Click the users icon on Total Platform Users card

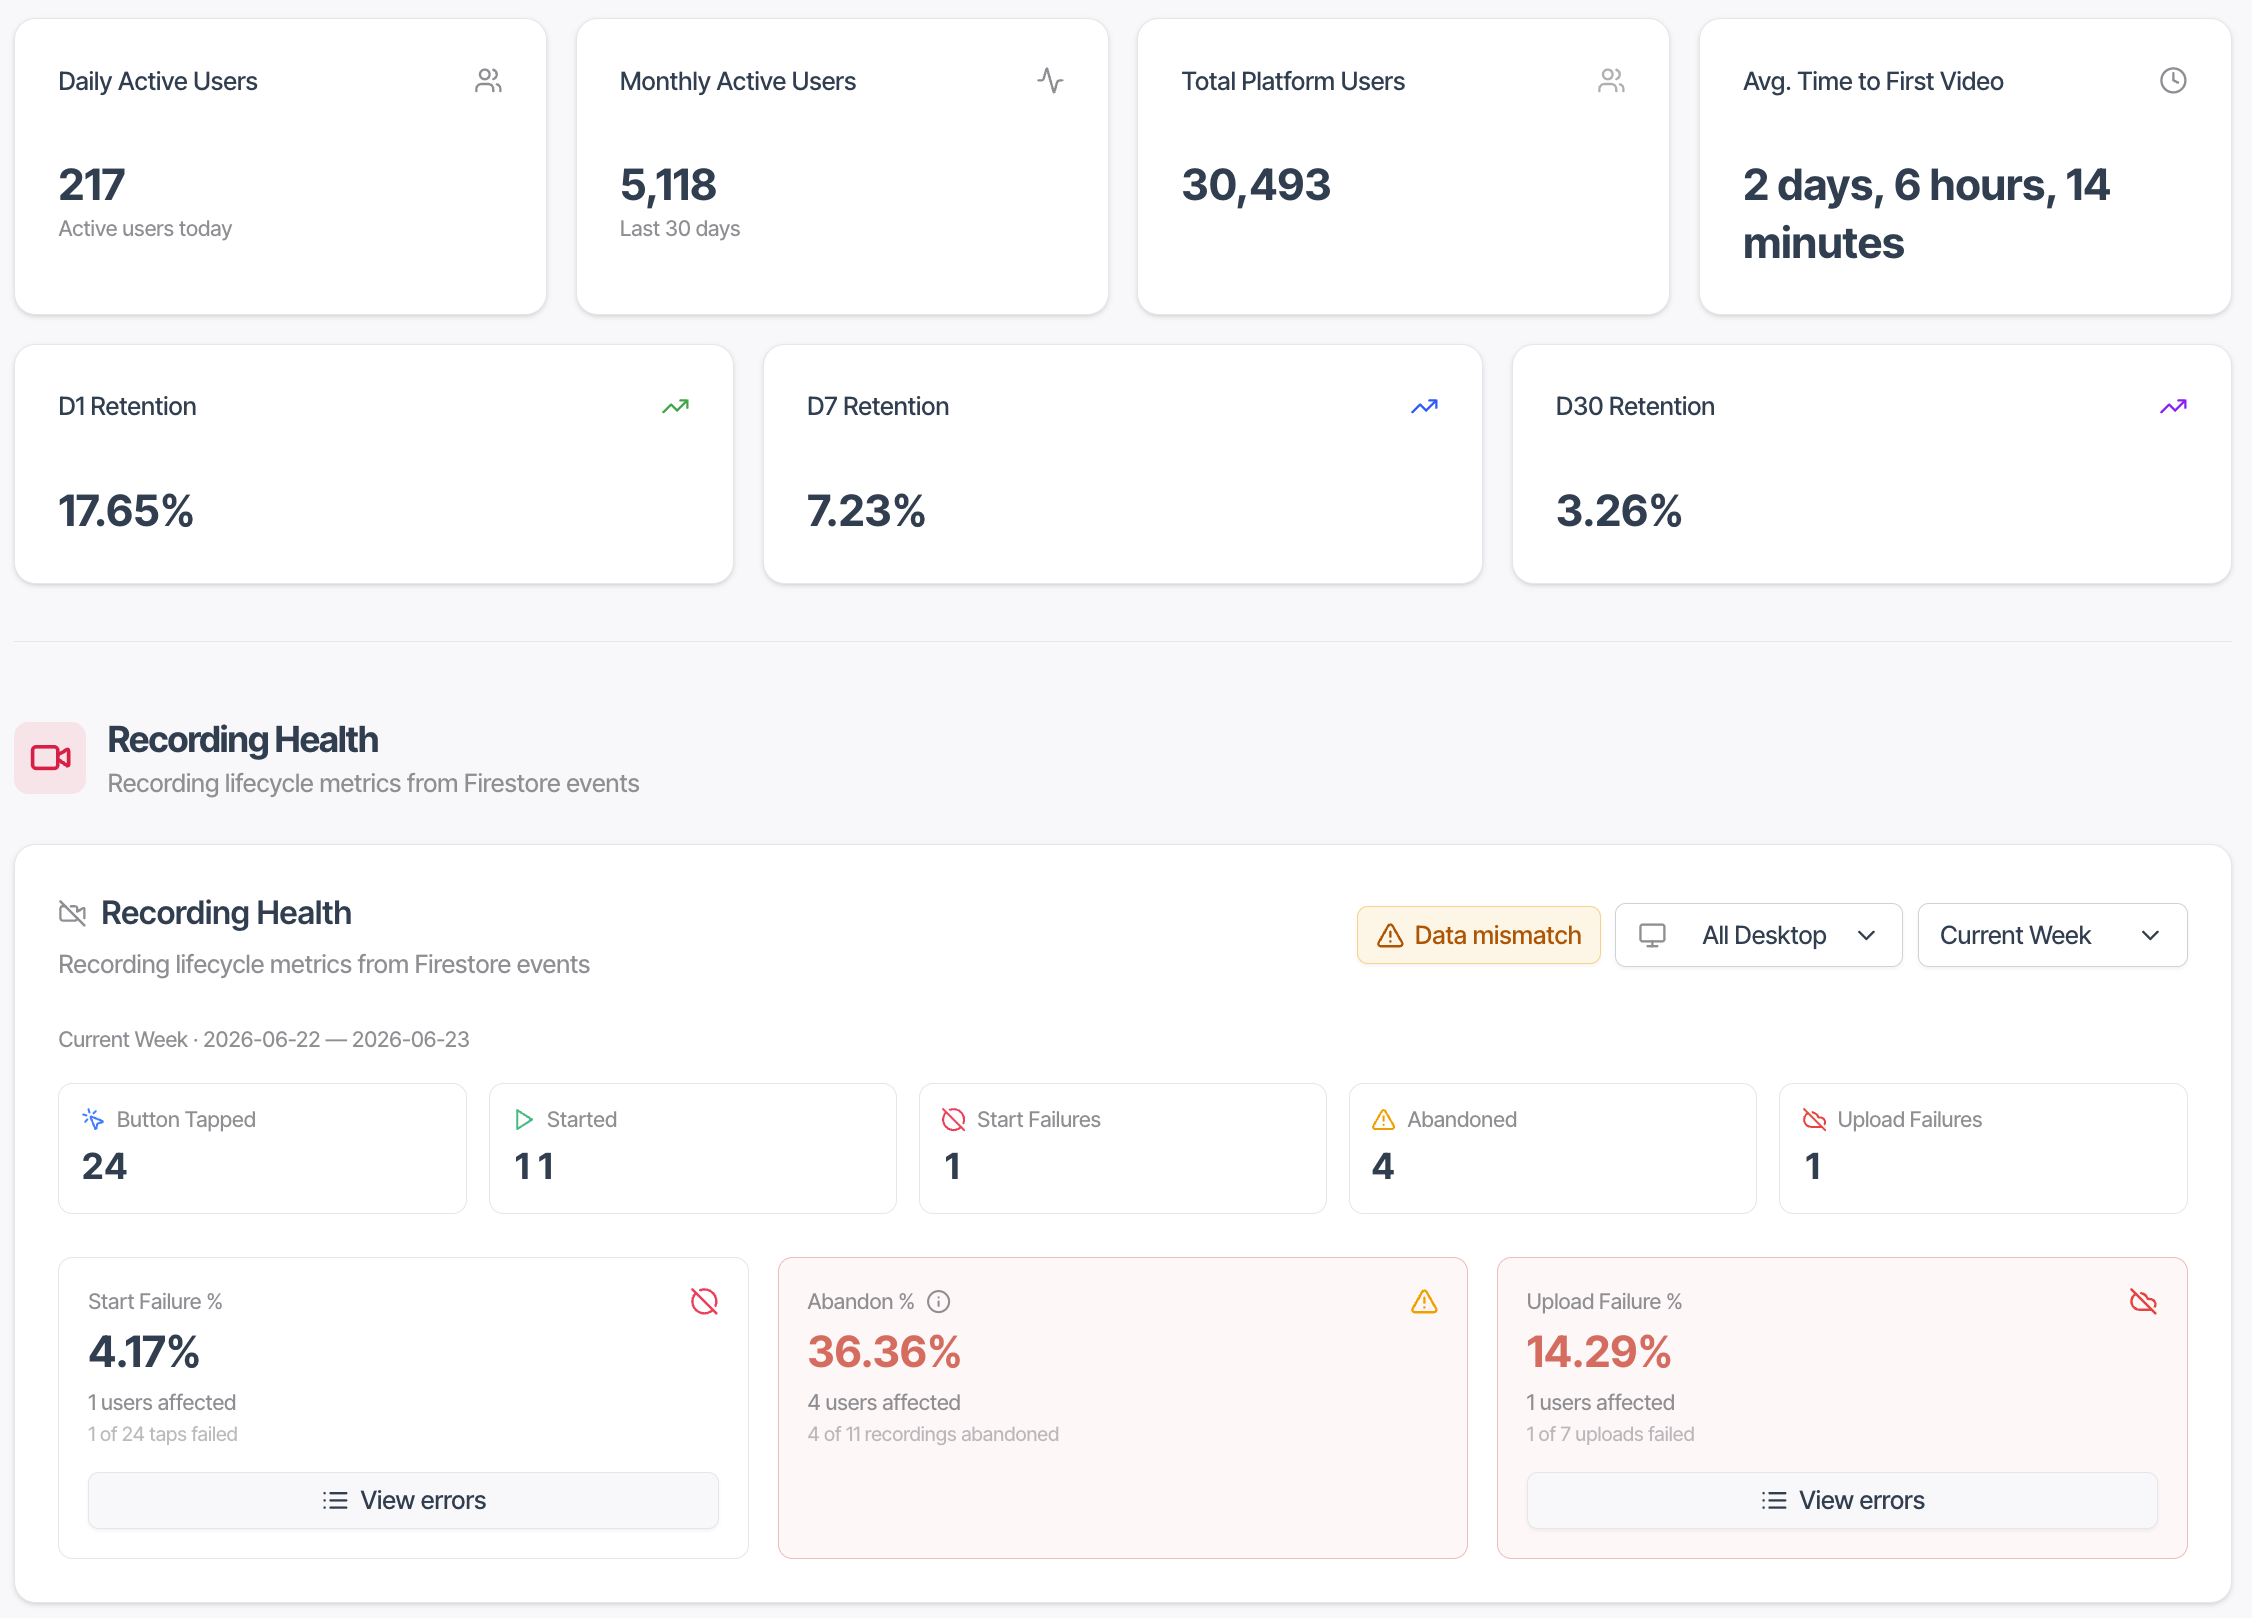point(1611,81)
